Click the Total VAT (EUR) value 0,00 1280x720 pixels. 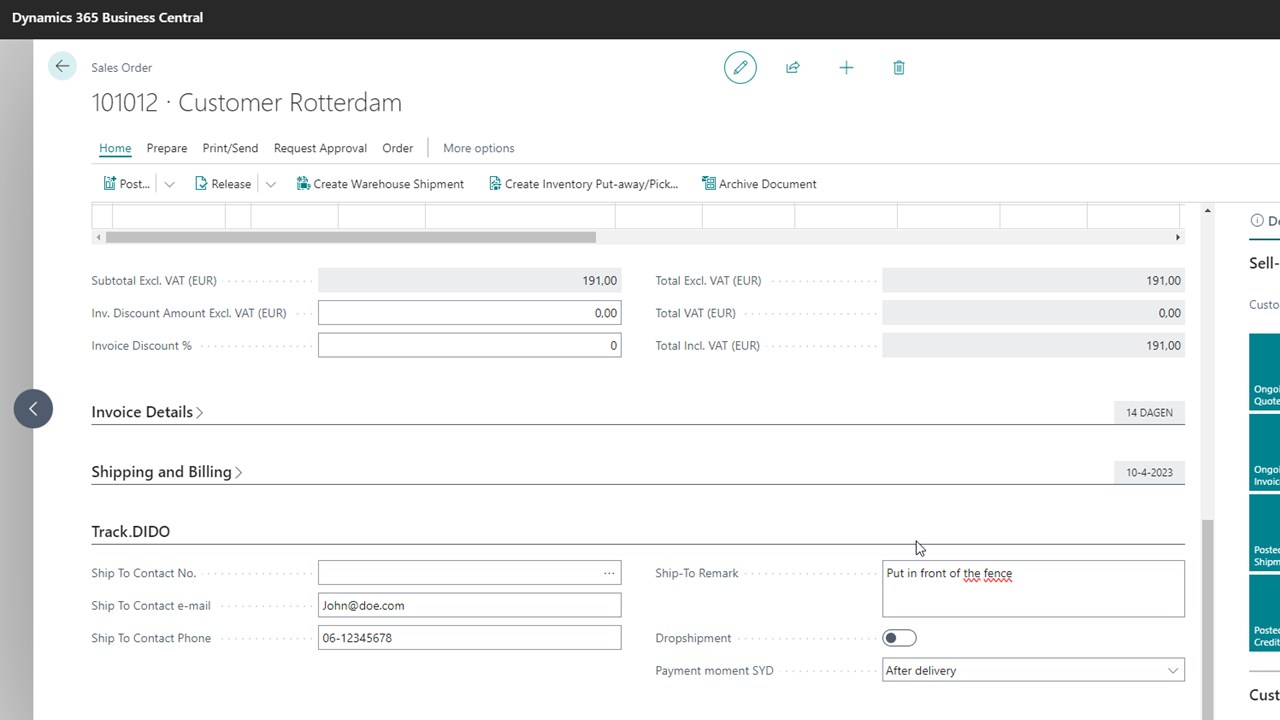coord(1033,313)
